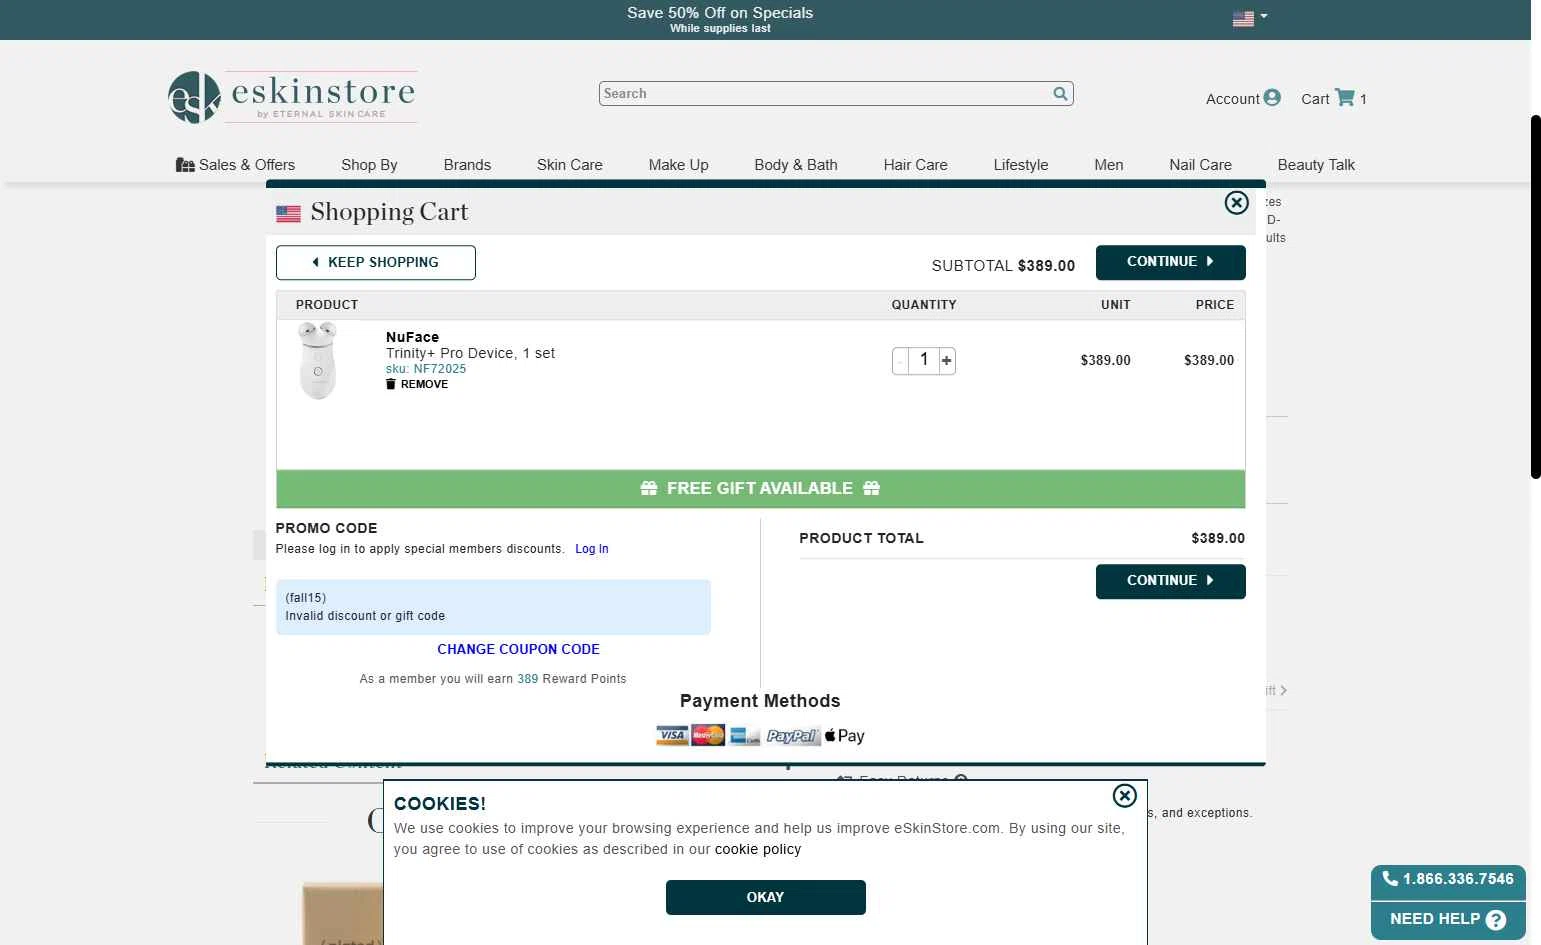Image resolution: width=1541 pixels, height=945 pixels.
Task: Click the page vertical scrollbar
Action: pyautogui.click(x=1536, y=297)
